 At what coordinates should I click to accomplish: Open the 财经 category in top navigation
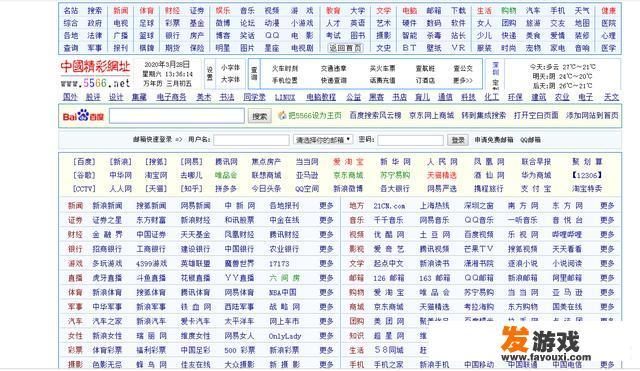click(x=172, y=11)
